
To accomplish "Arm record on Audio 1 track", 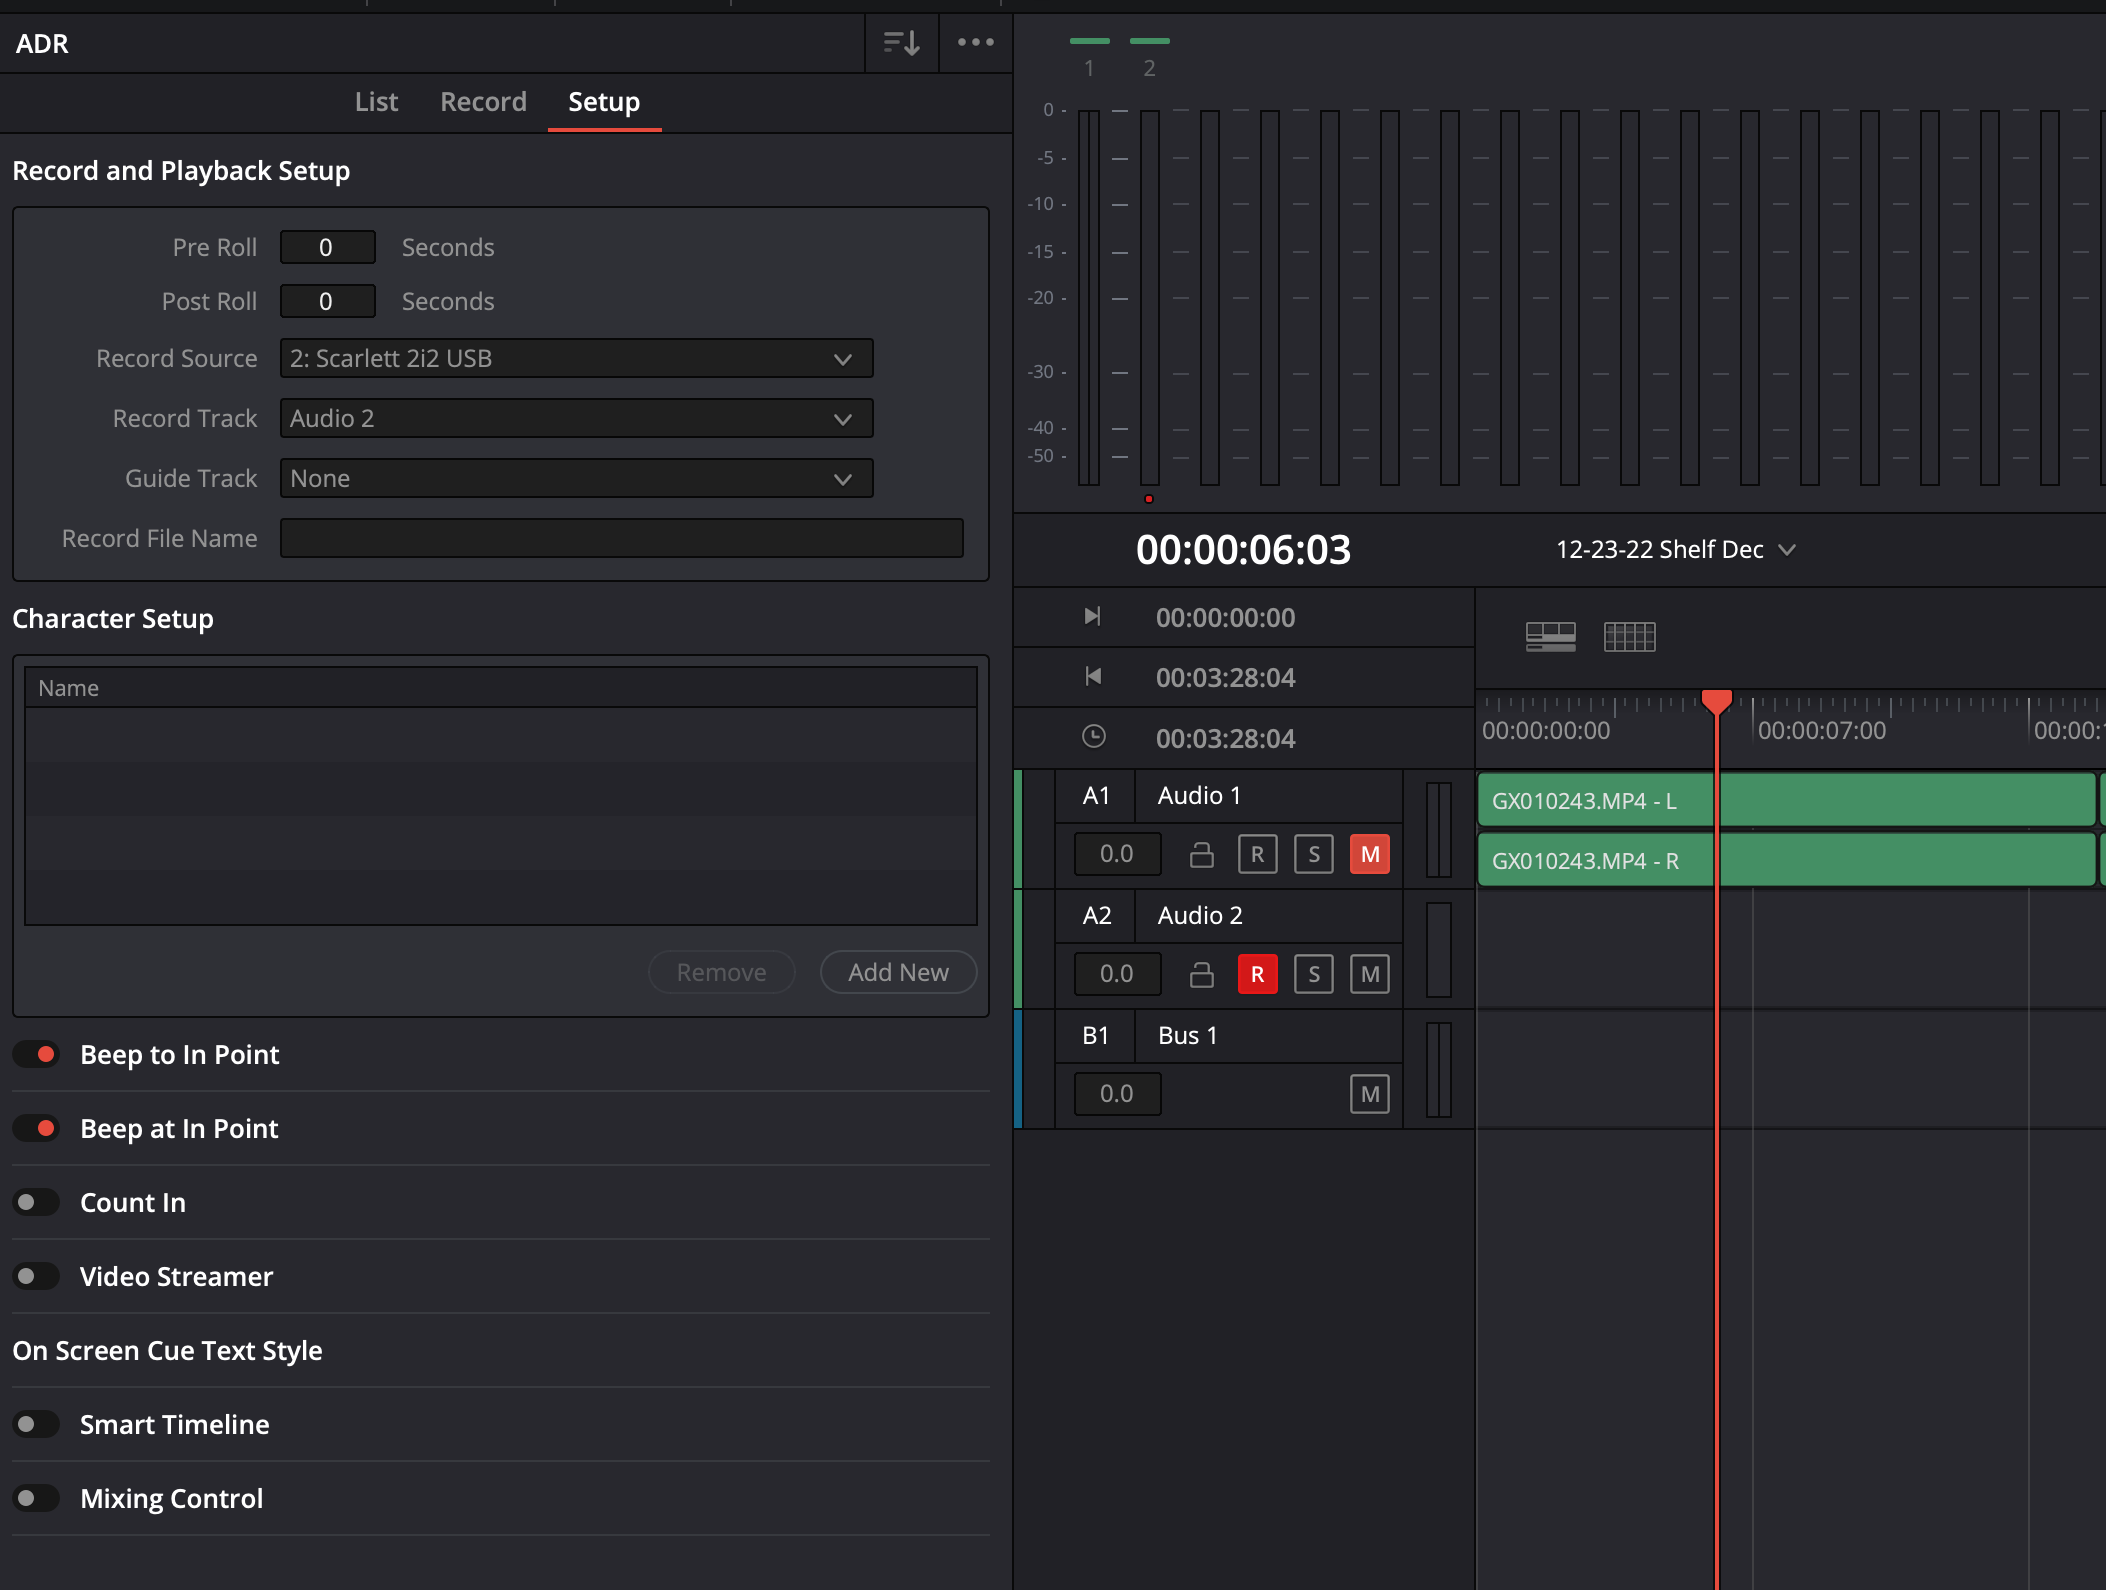I will point(1257,854).
